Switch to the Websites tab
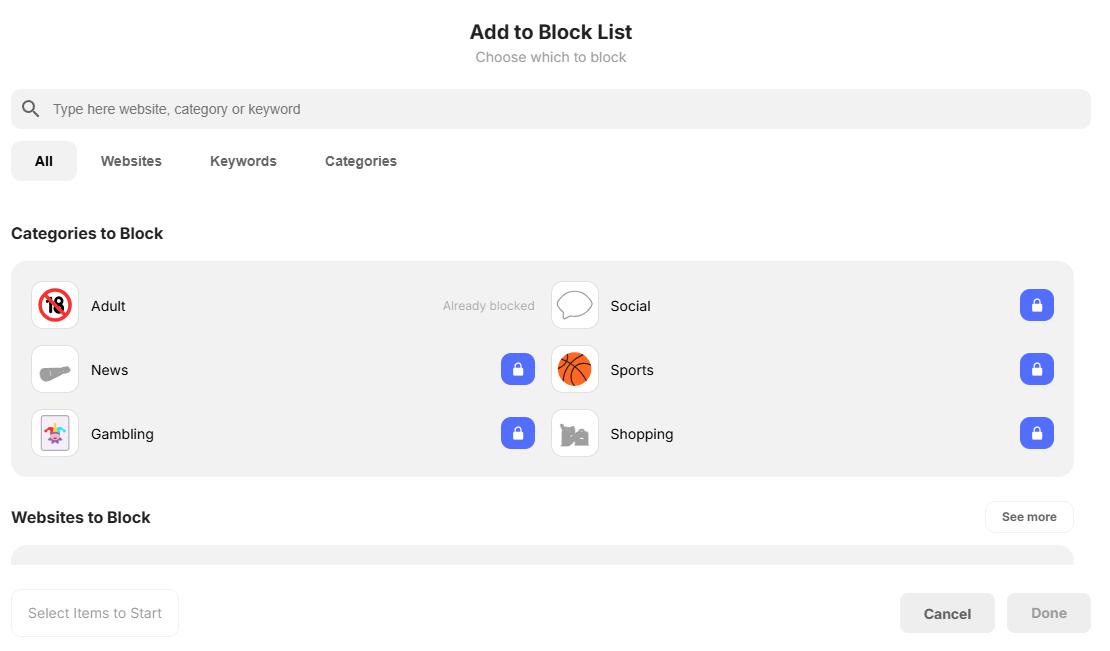Screen dimensions: 1110x651 (130, 160)
